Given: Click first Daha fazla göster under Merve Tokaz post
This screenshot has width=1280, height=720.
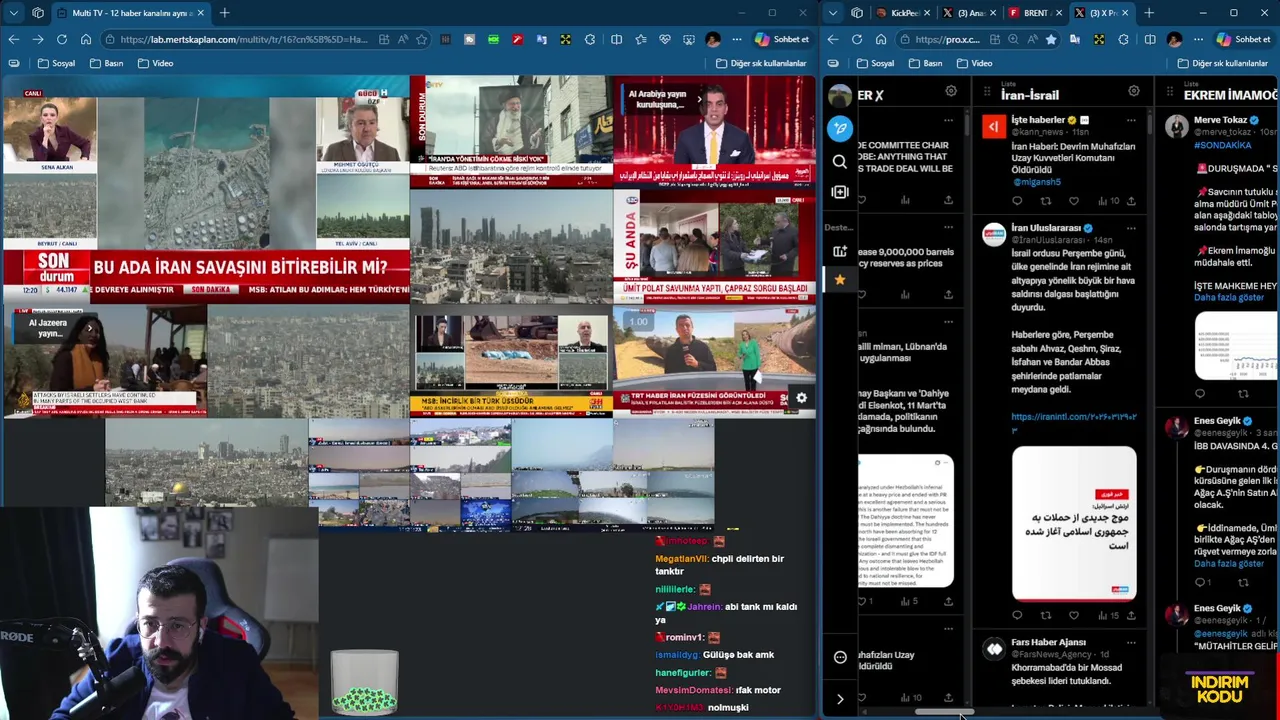Looking at the screenshot, I should [x=1228, y=297].
